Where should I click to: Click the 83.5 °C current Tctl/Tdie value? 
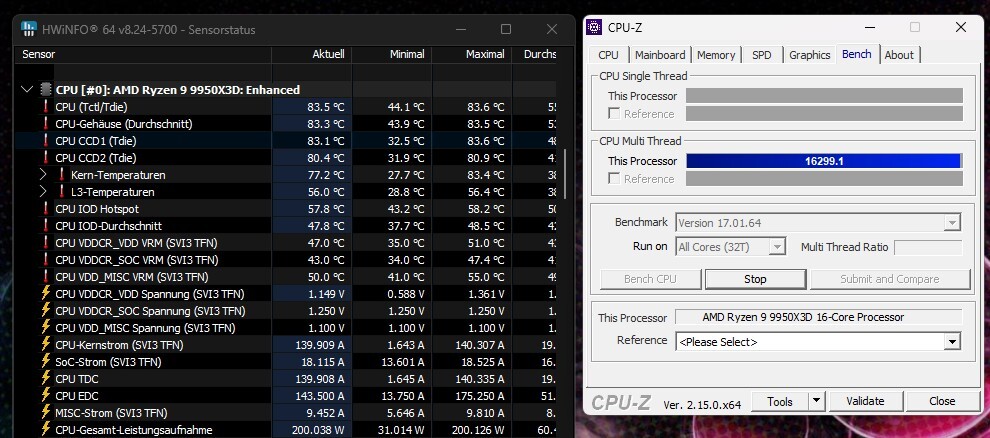pos(326,107)
